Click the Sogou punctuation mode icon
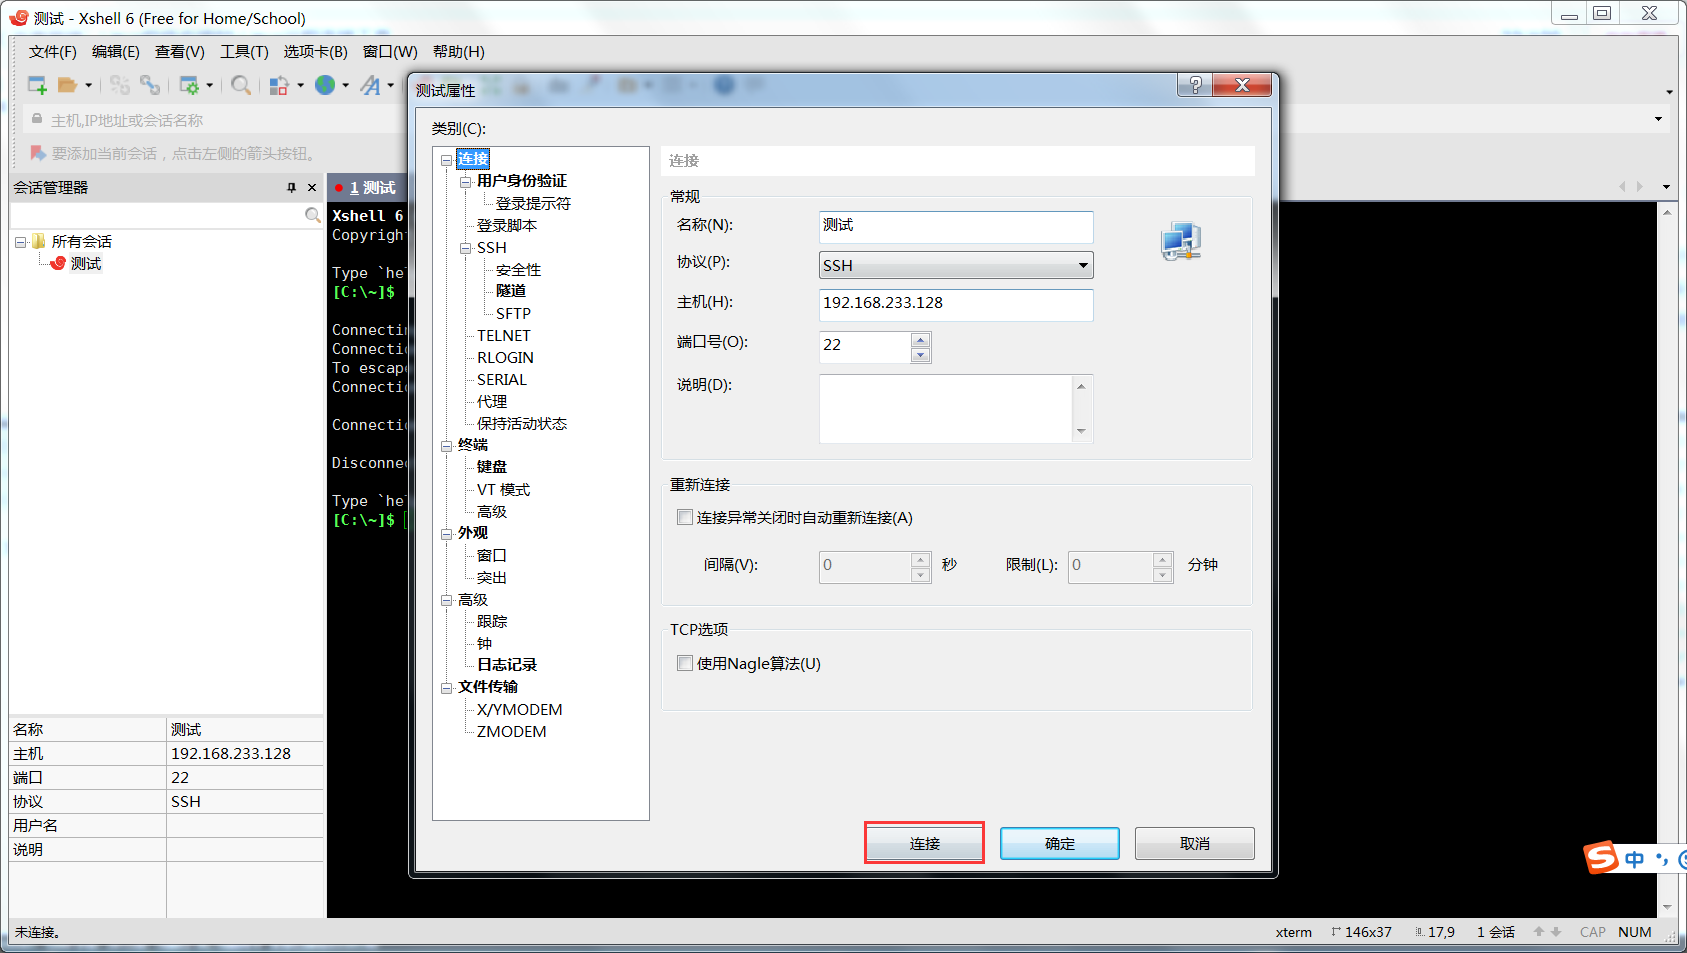 coord(1662,859)
